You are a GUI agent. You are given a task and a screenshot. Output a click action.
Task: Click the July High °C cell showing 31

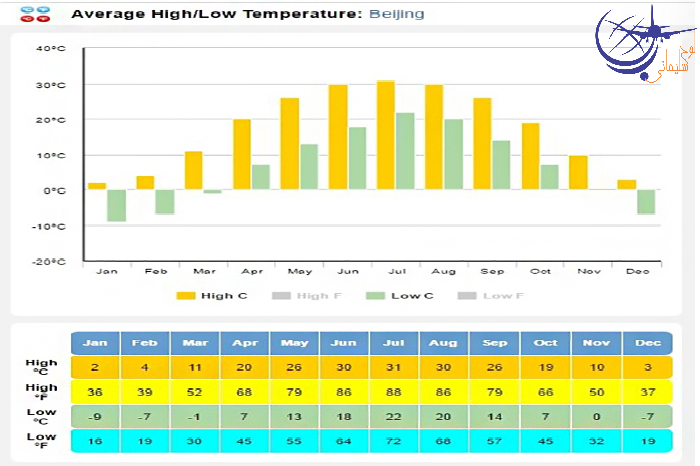[394, 368]
